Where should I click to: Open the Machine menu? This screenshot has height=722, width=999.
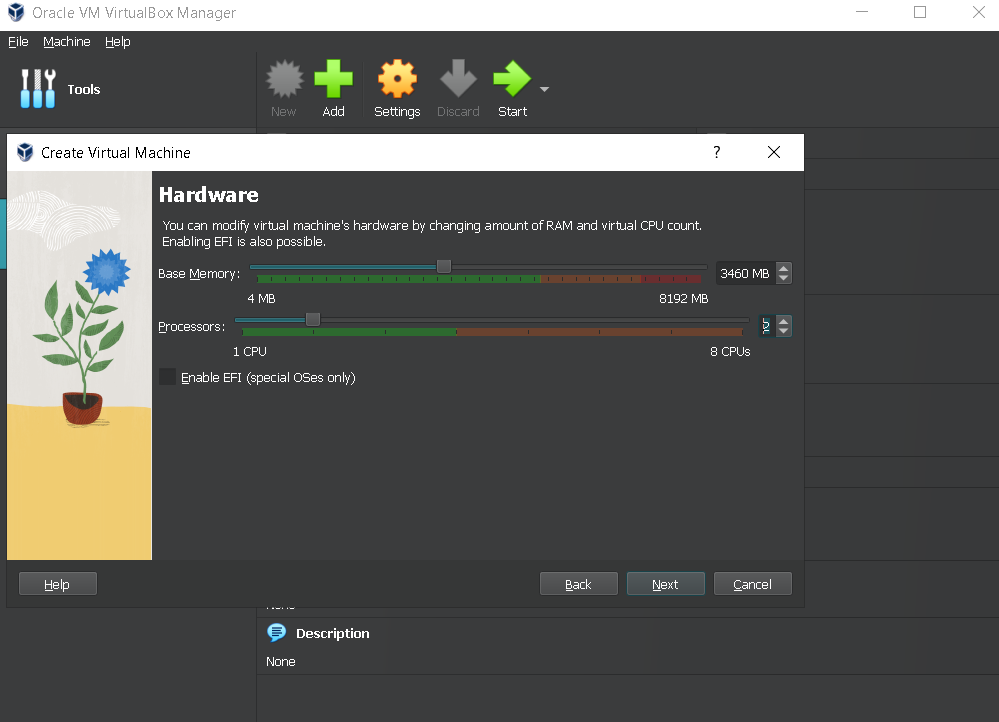tap(67, 41)
